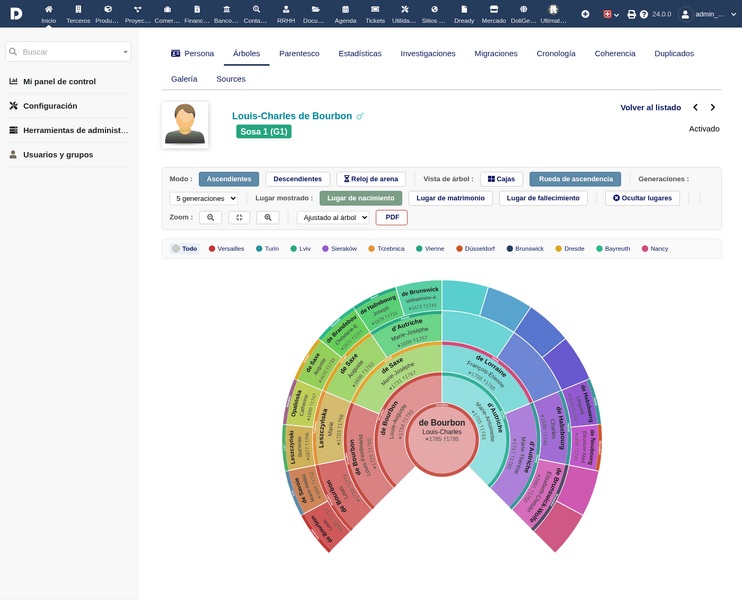Open the Utilidades tools icon
This screenshot has width=742, height=600.
[405, 9]
